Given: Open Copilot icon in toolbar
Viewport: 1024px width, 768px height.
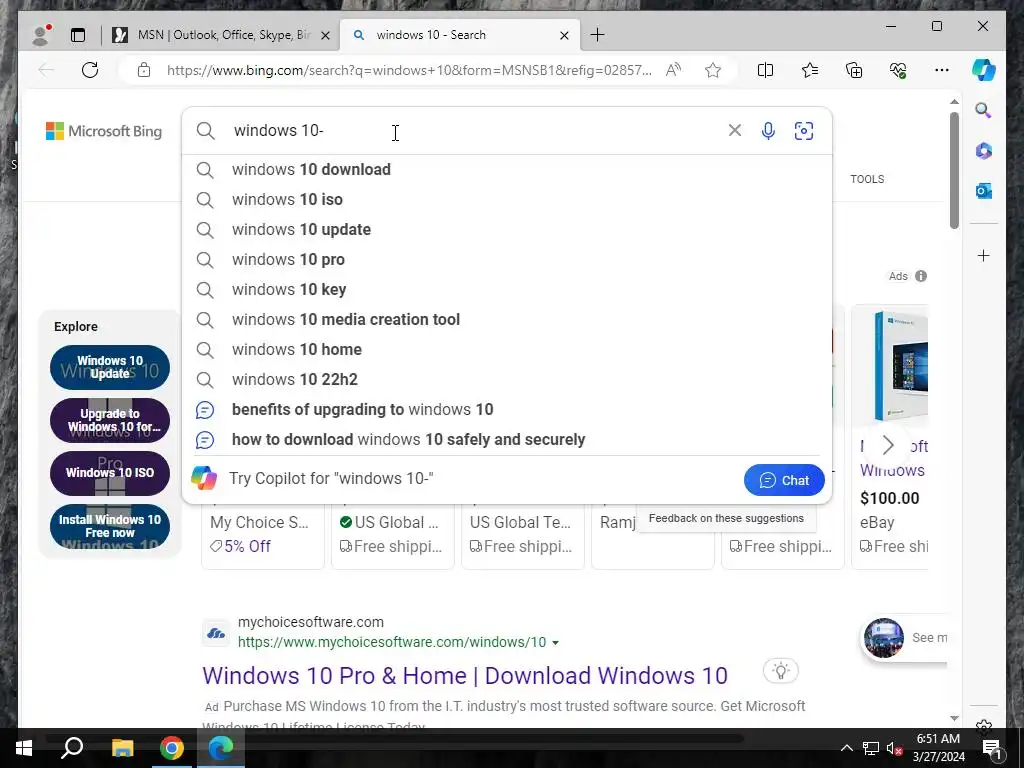Looking at the screenshot, I should point(984,70).
